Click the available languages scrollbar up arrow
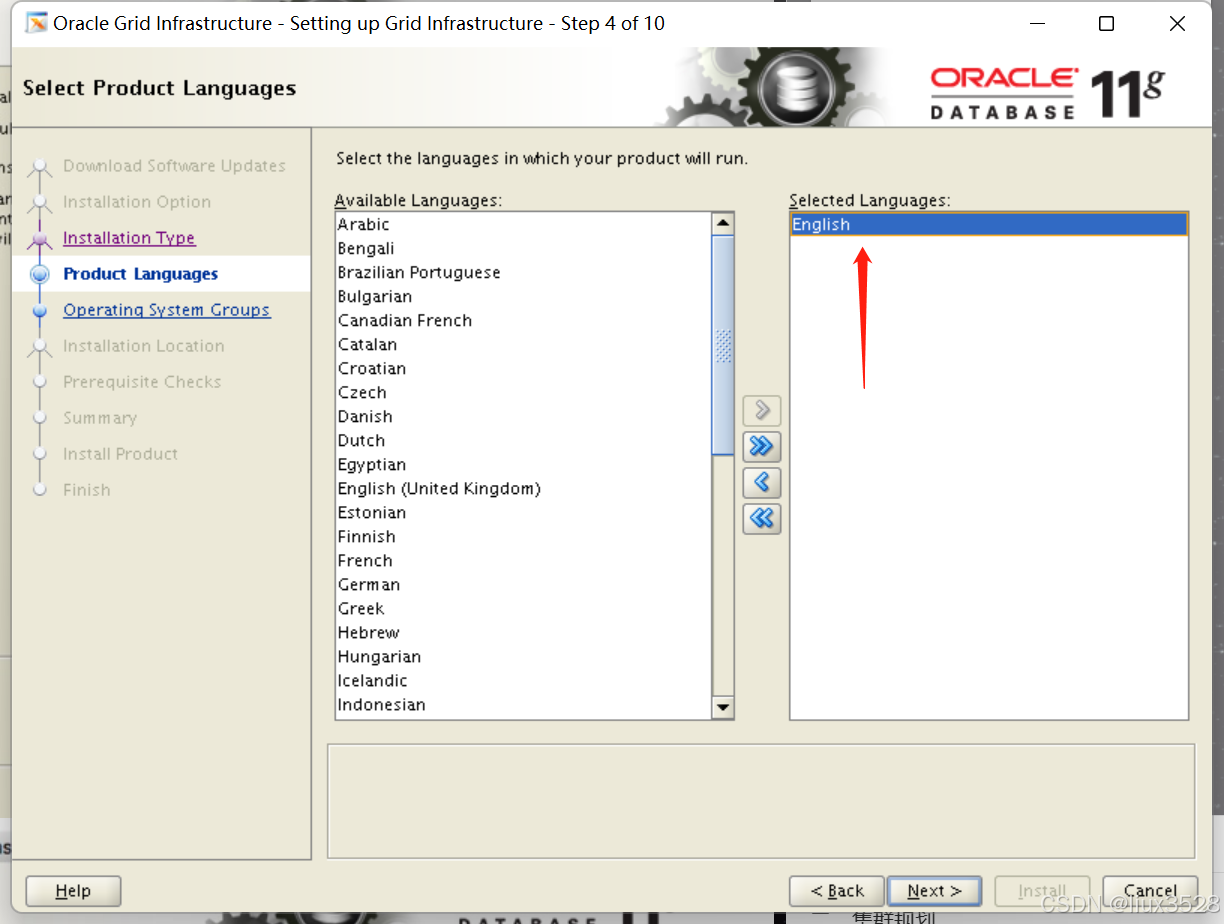The height and width of the screenshot is (924, 1224). click(723, 224)
